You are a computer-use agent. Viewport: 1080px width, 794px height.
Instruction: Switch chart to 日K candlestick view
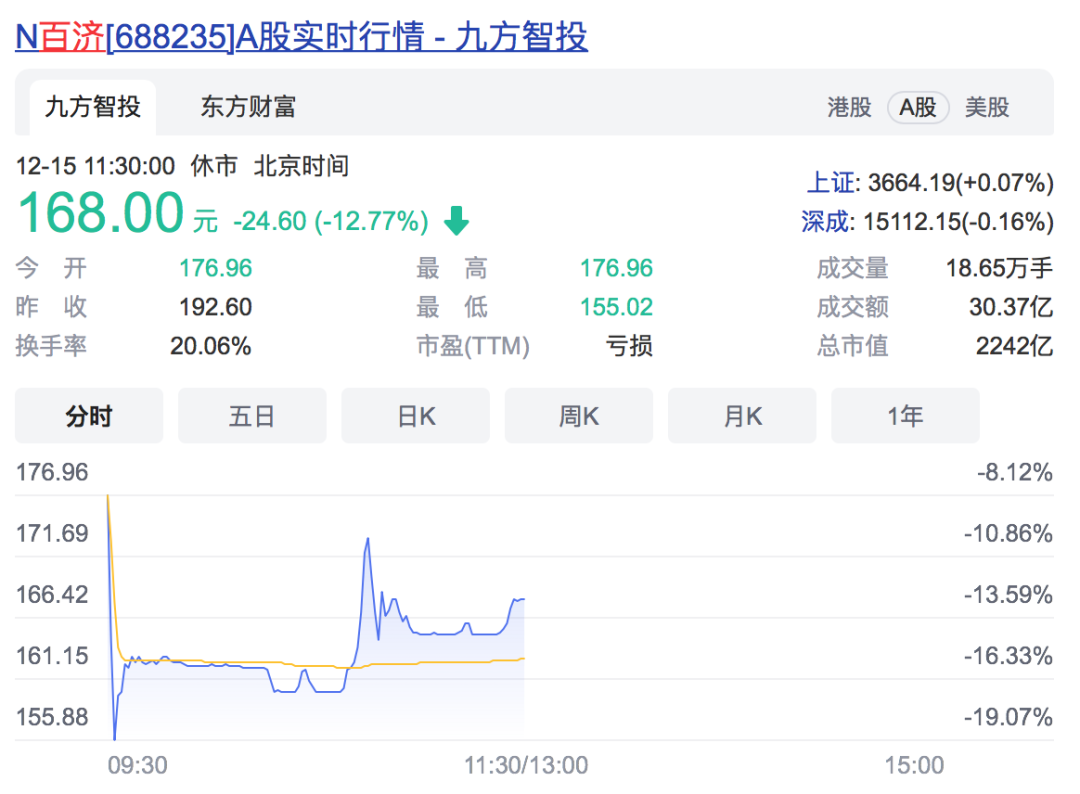415,416
